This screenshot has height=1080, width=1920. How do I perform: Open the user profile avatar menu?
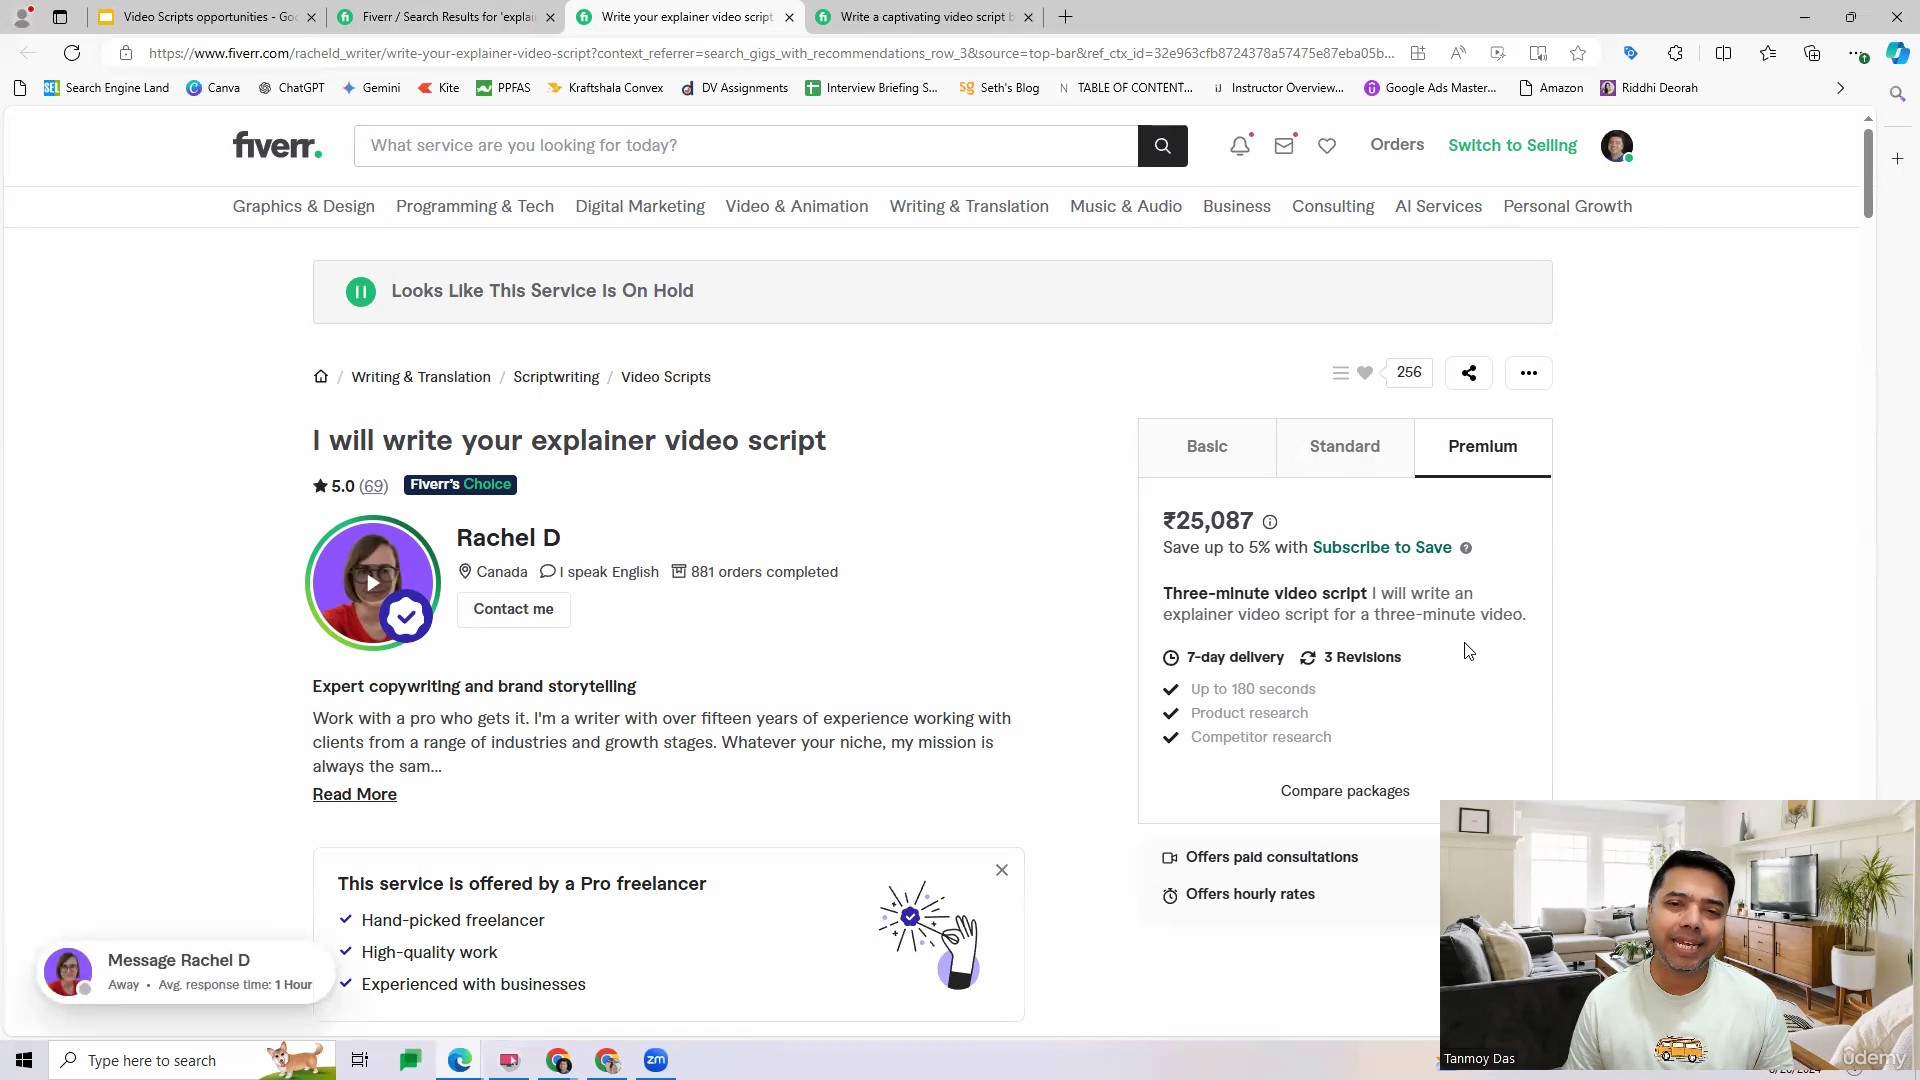1616,146
